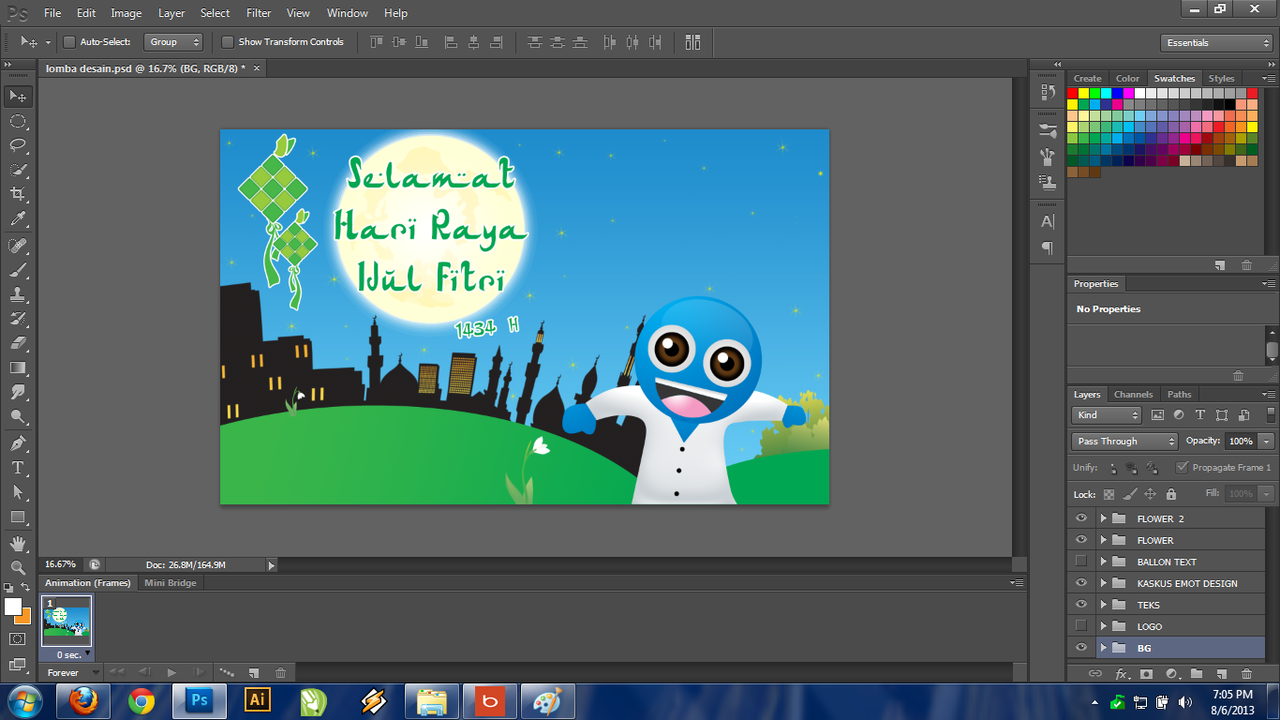Hide the FLOWER 2 group
Viewport: 1280px width, 720px height.
pyautogui.click(x=1081, y=518)
